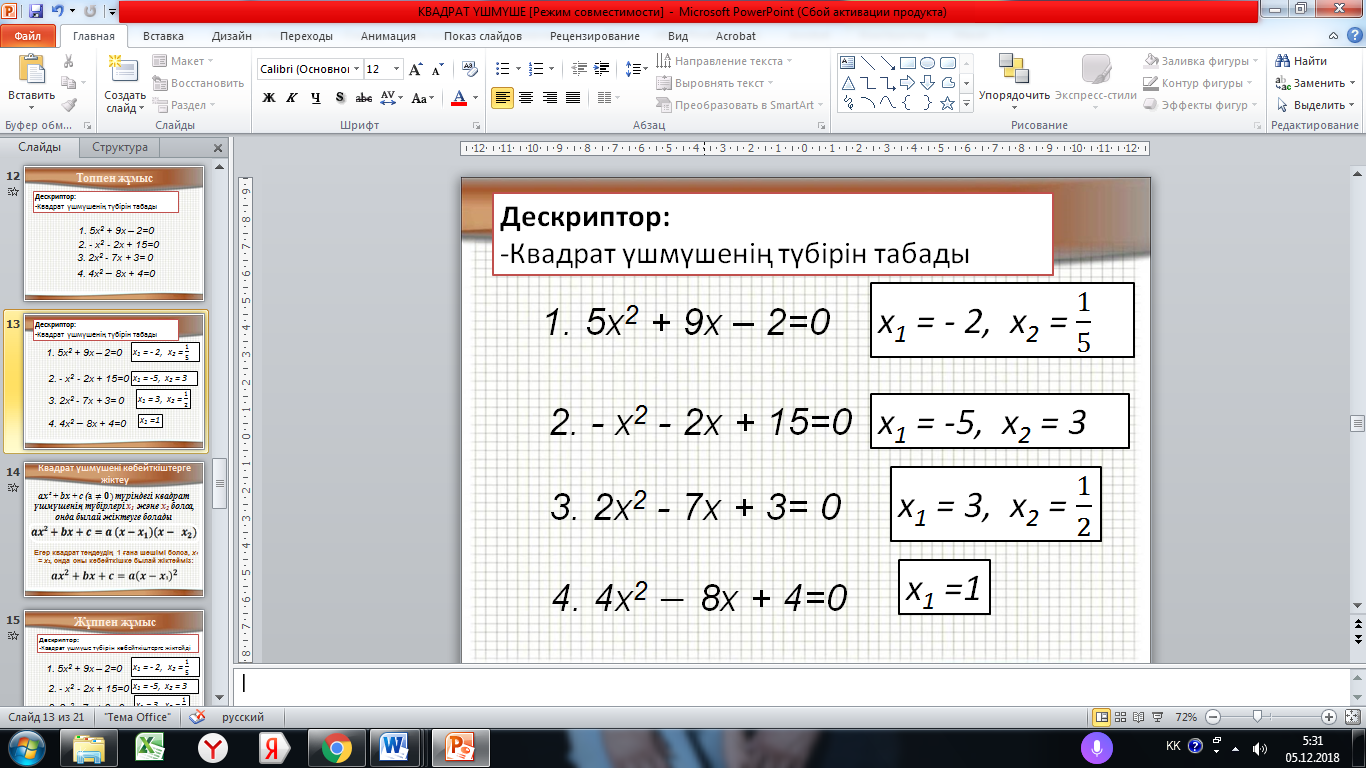This screenshot has height=768, width=1366.
Task: Click the Cut scissors icon
Action: (68, 61)
